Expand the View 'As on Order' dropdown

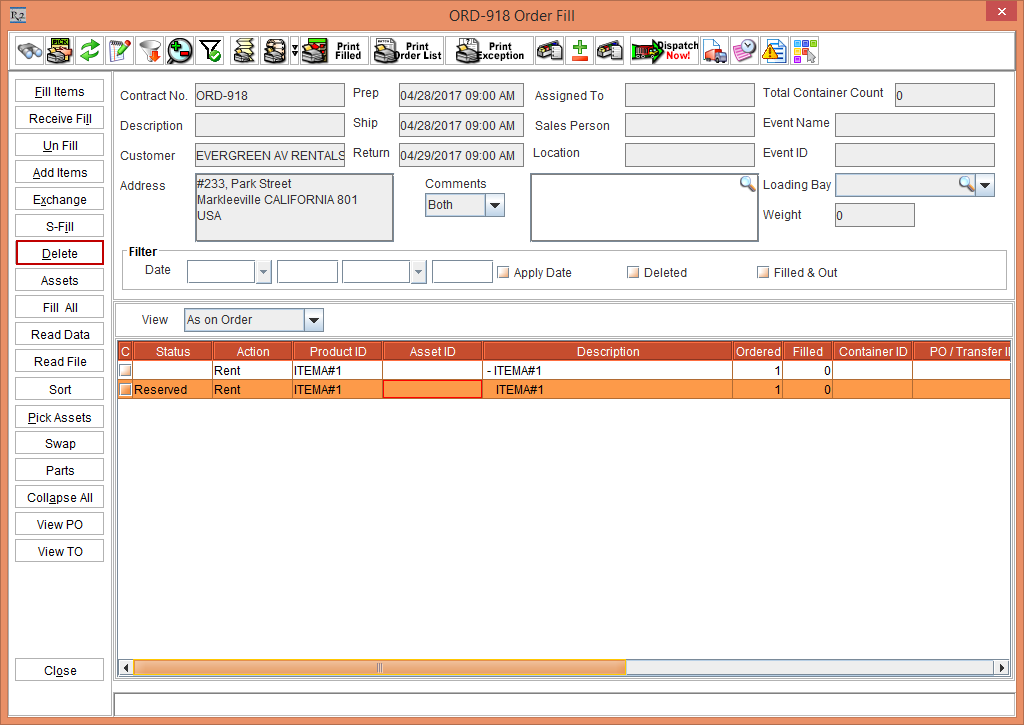[x=313, y=320]
